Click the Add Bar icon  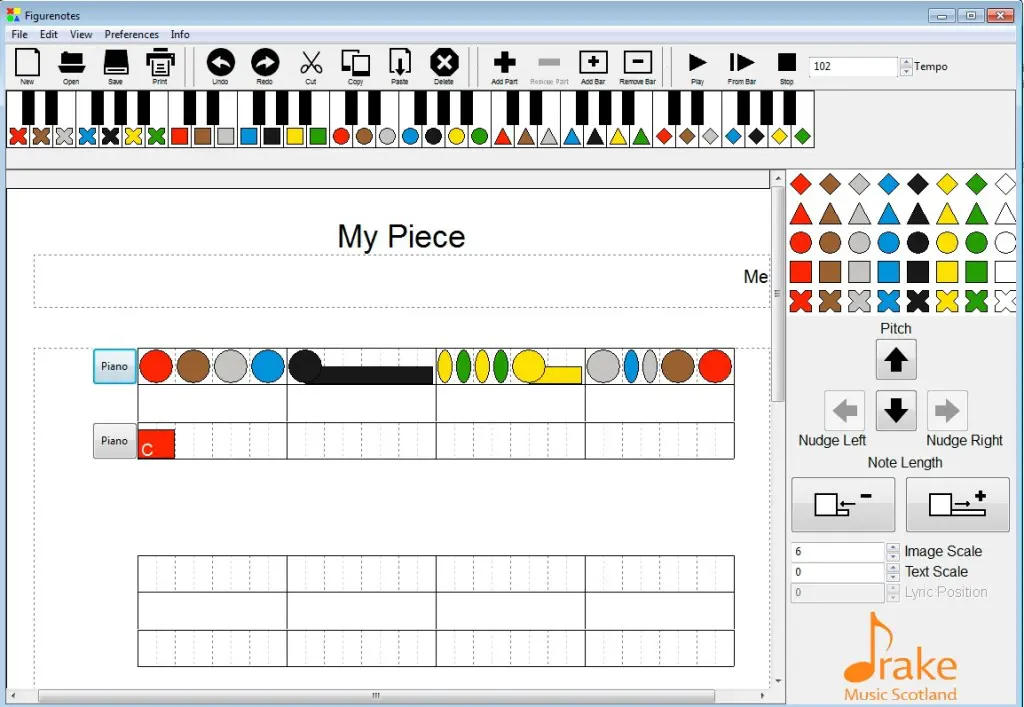593,63
